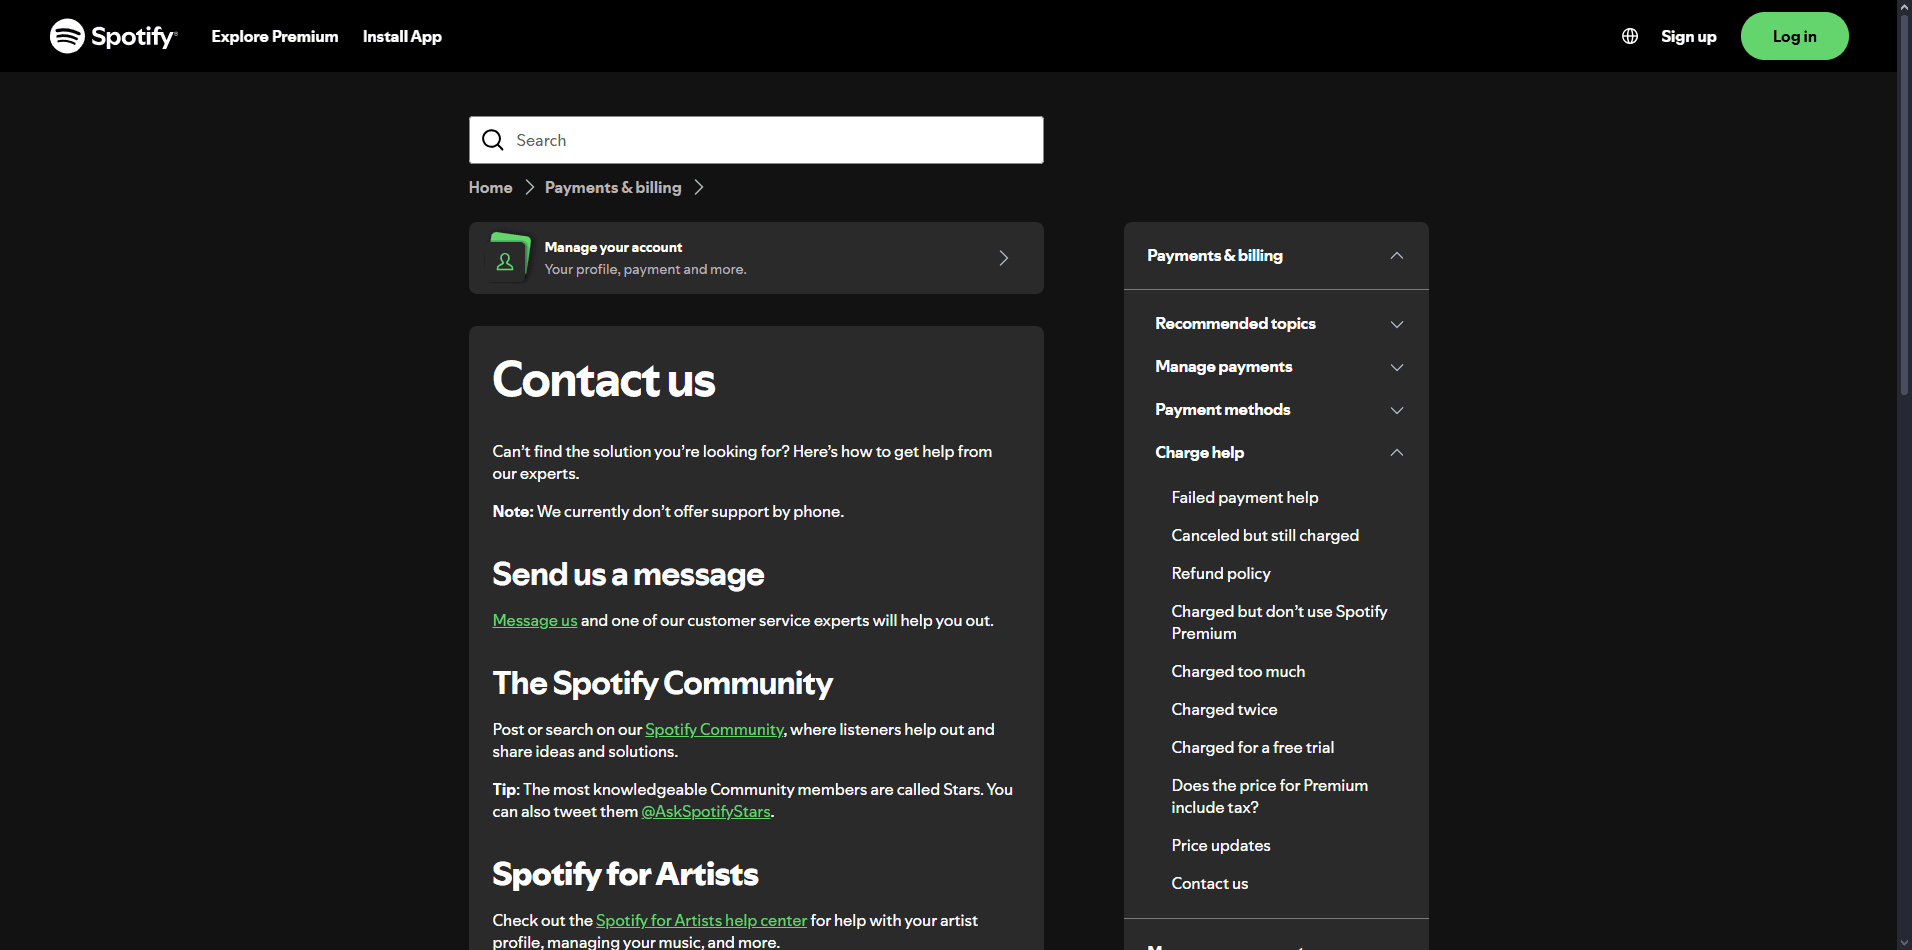Focus the Search input field

coord(756,140)
